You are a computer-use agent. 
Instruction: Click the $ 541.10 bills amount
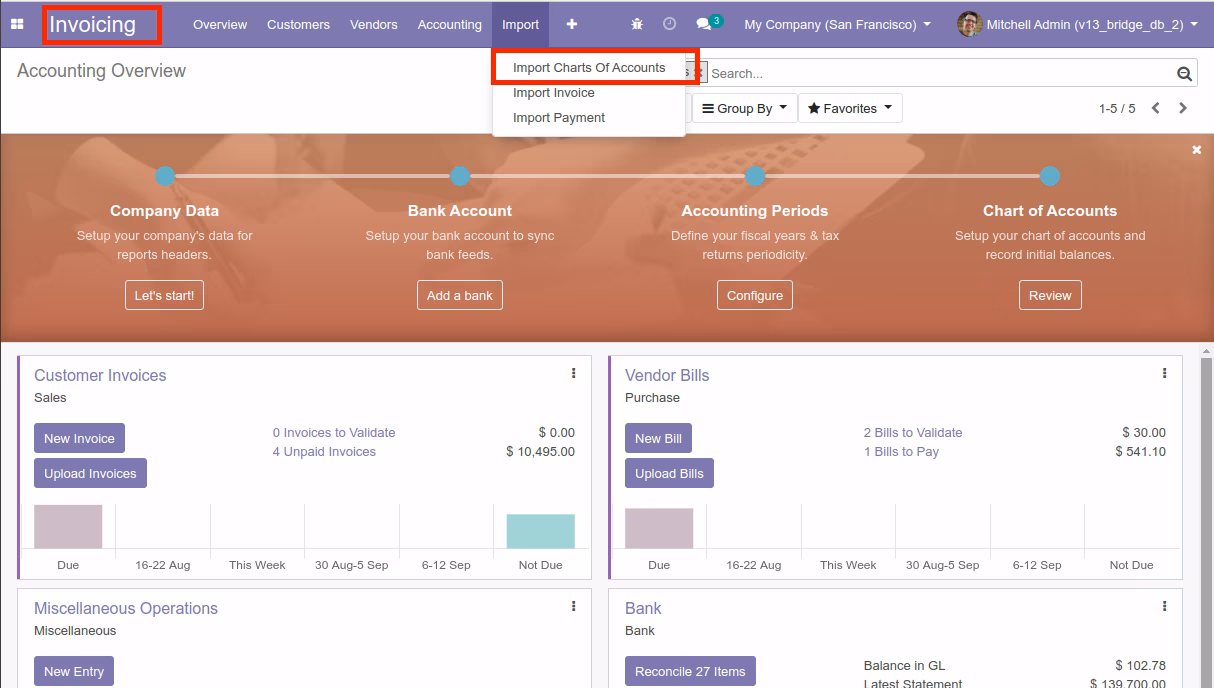click(x=1141, y=452)
